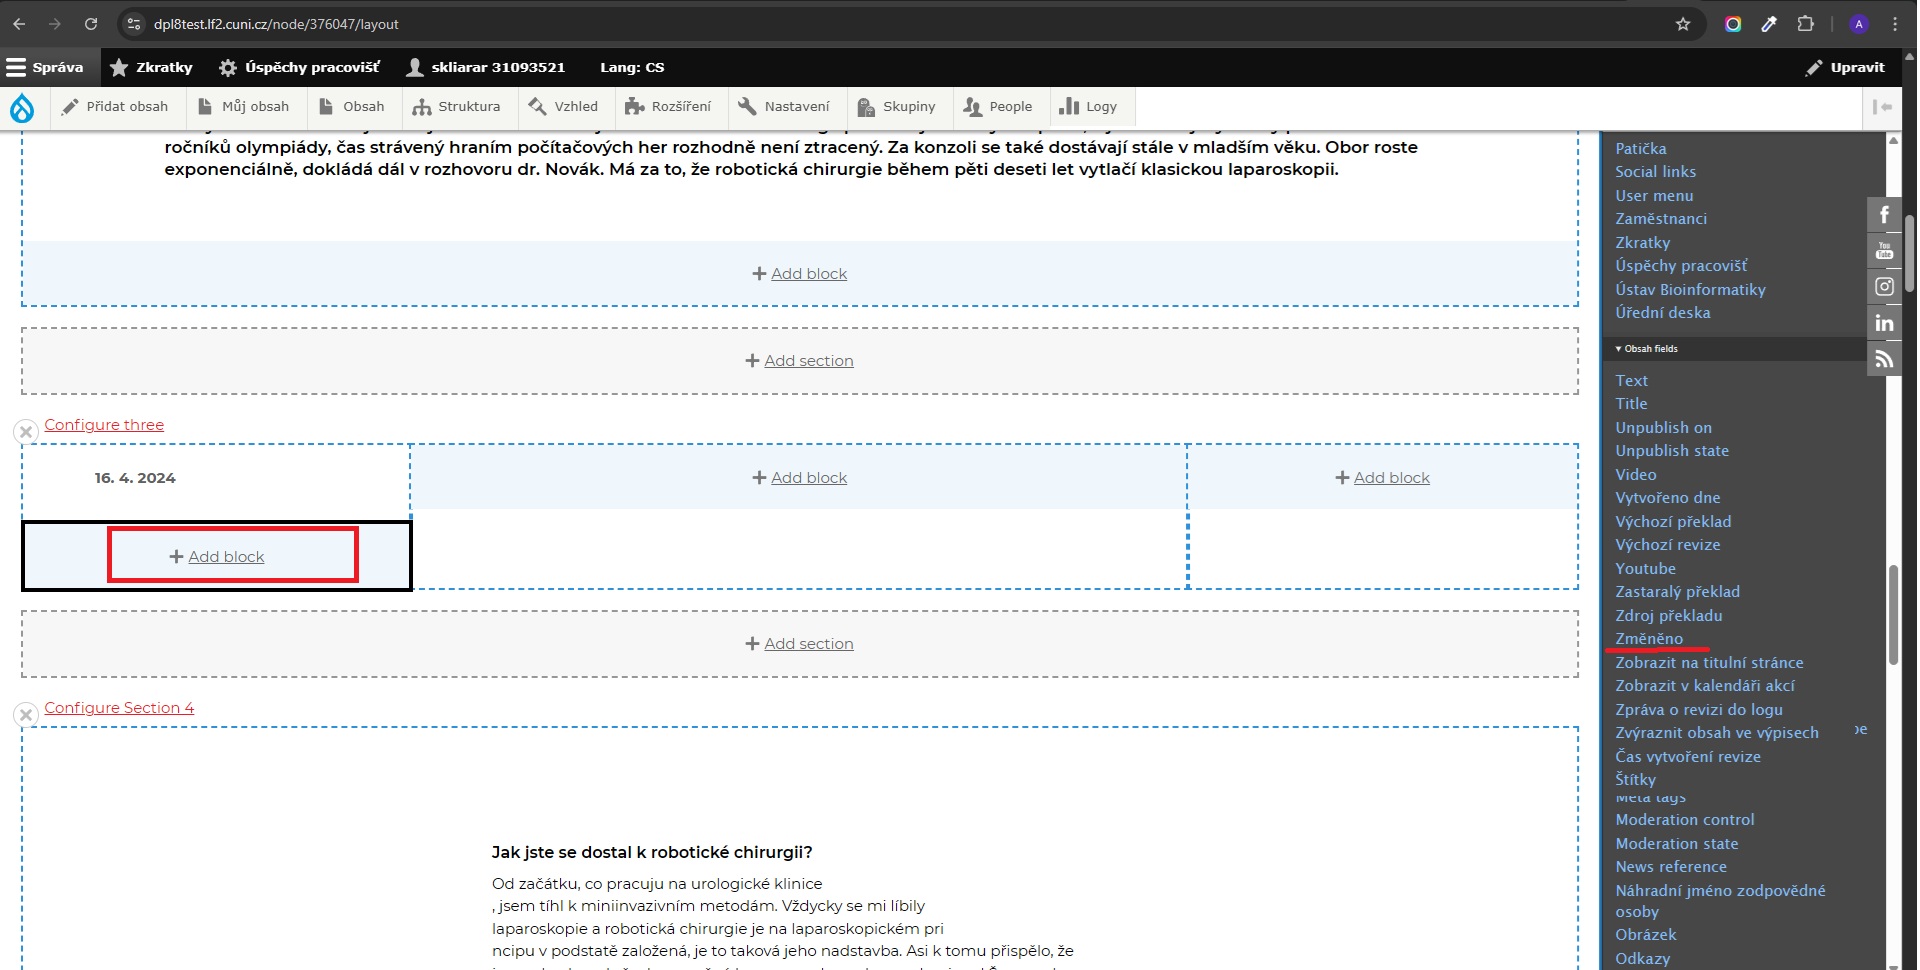This screenshot has width=1920, height=970.
Task: Open Obsah toolbar item
Action: pos(351,107)
